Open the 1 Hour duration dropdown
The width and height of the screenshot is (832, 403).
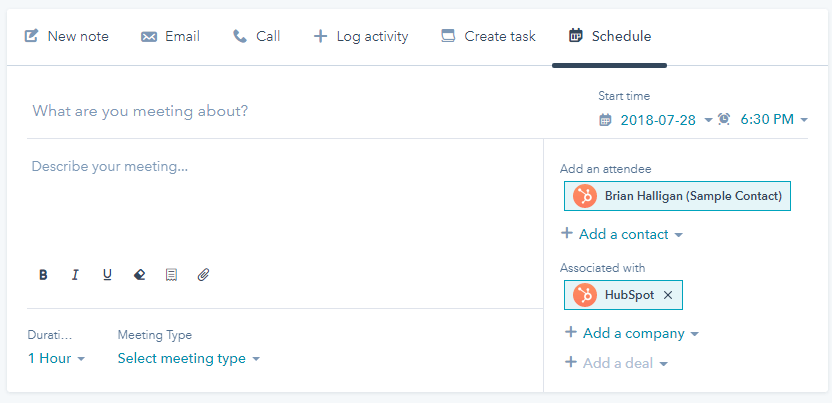coord(56,358)
